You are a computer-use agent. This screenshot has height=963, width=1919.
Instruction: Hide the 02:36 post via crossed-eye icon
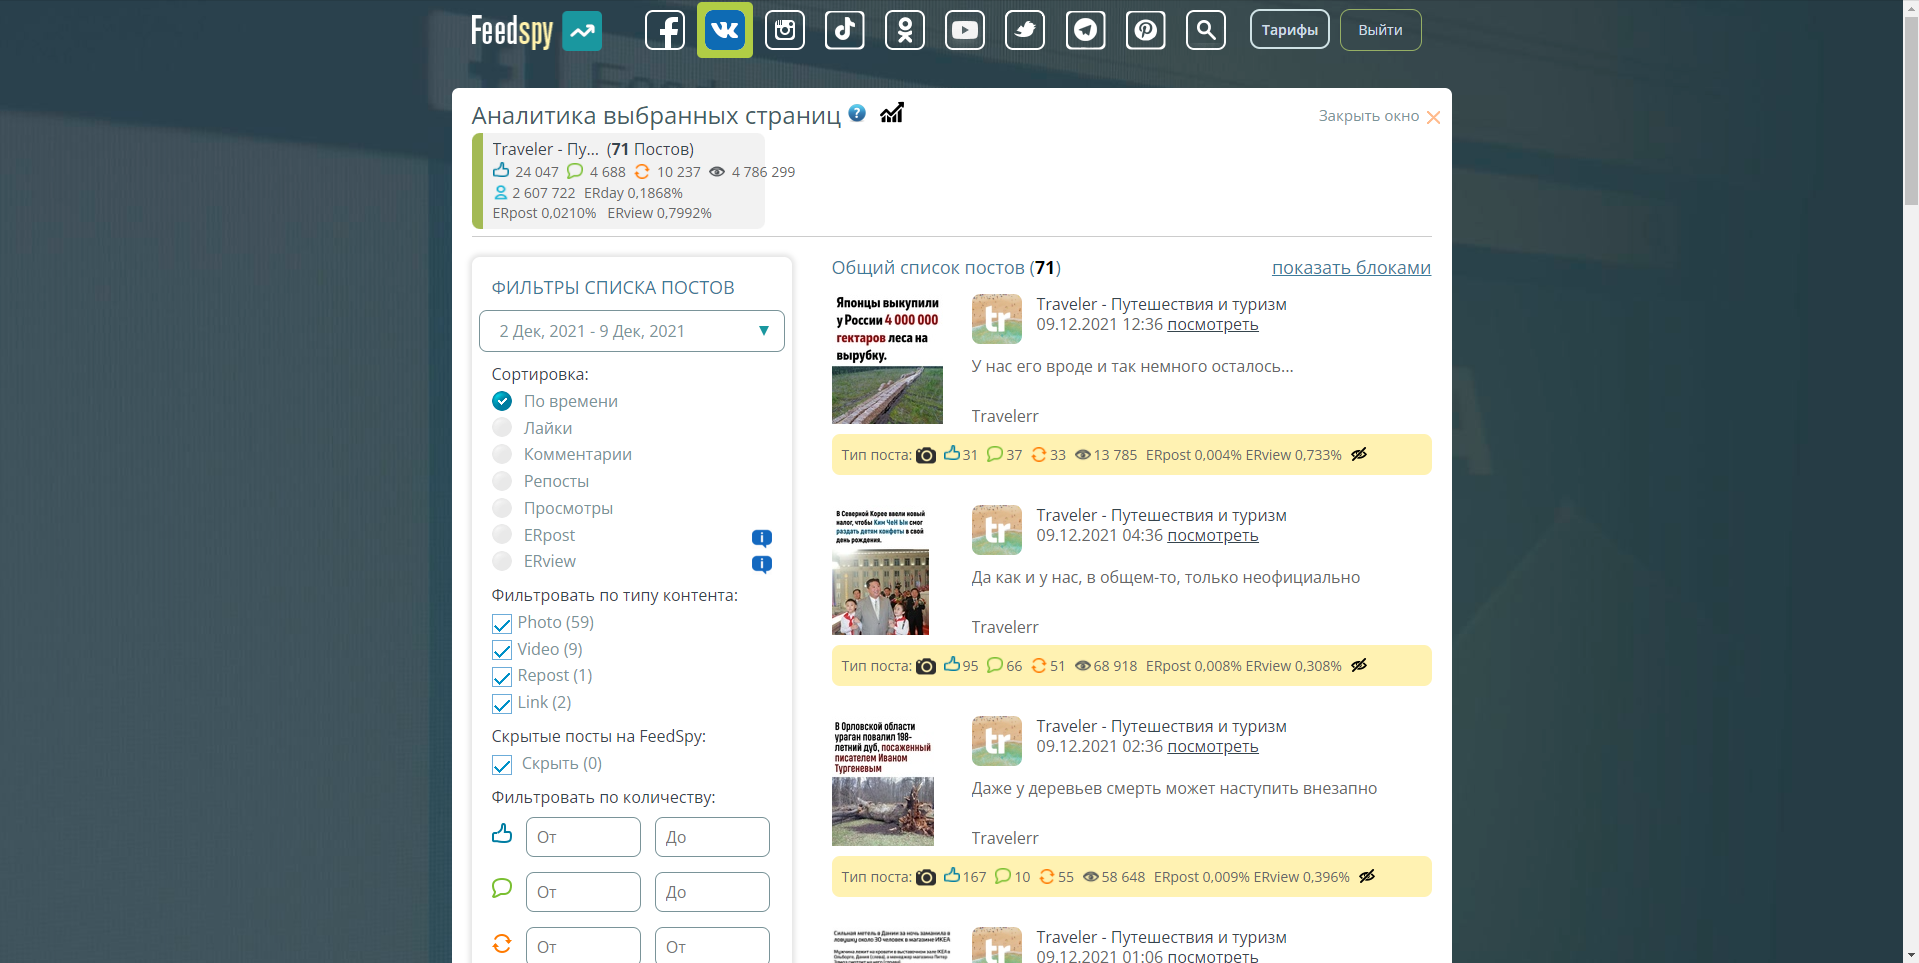pyautogui.click(x=1367, y=876)
